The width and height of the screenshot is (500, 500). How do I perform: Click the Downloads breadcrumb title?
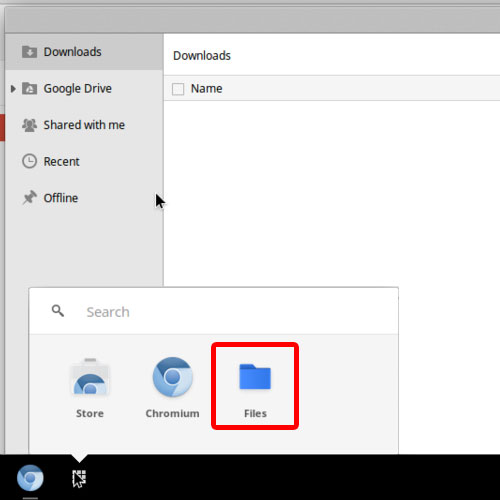point(202,55)
